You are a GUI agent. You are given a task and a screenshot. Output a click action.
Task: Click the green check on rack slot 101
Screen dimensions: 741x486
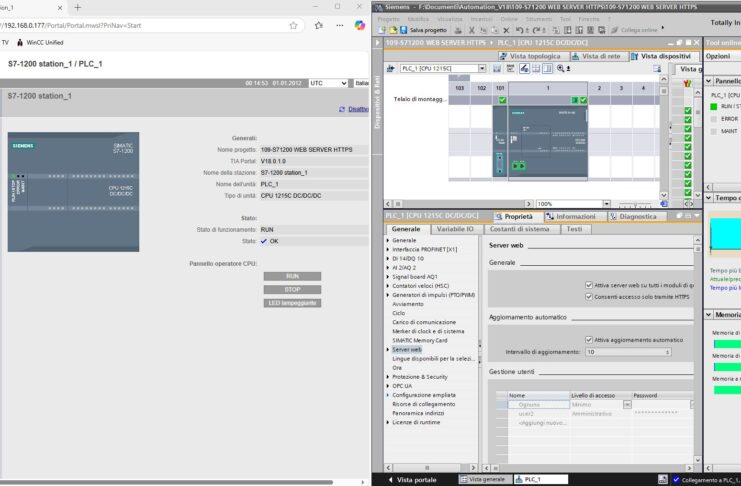[502, 100]
